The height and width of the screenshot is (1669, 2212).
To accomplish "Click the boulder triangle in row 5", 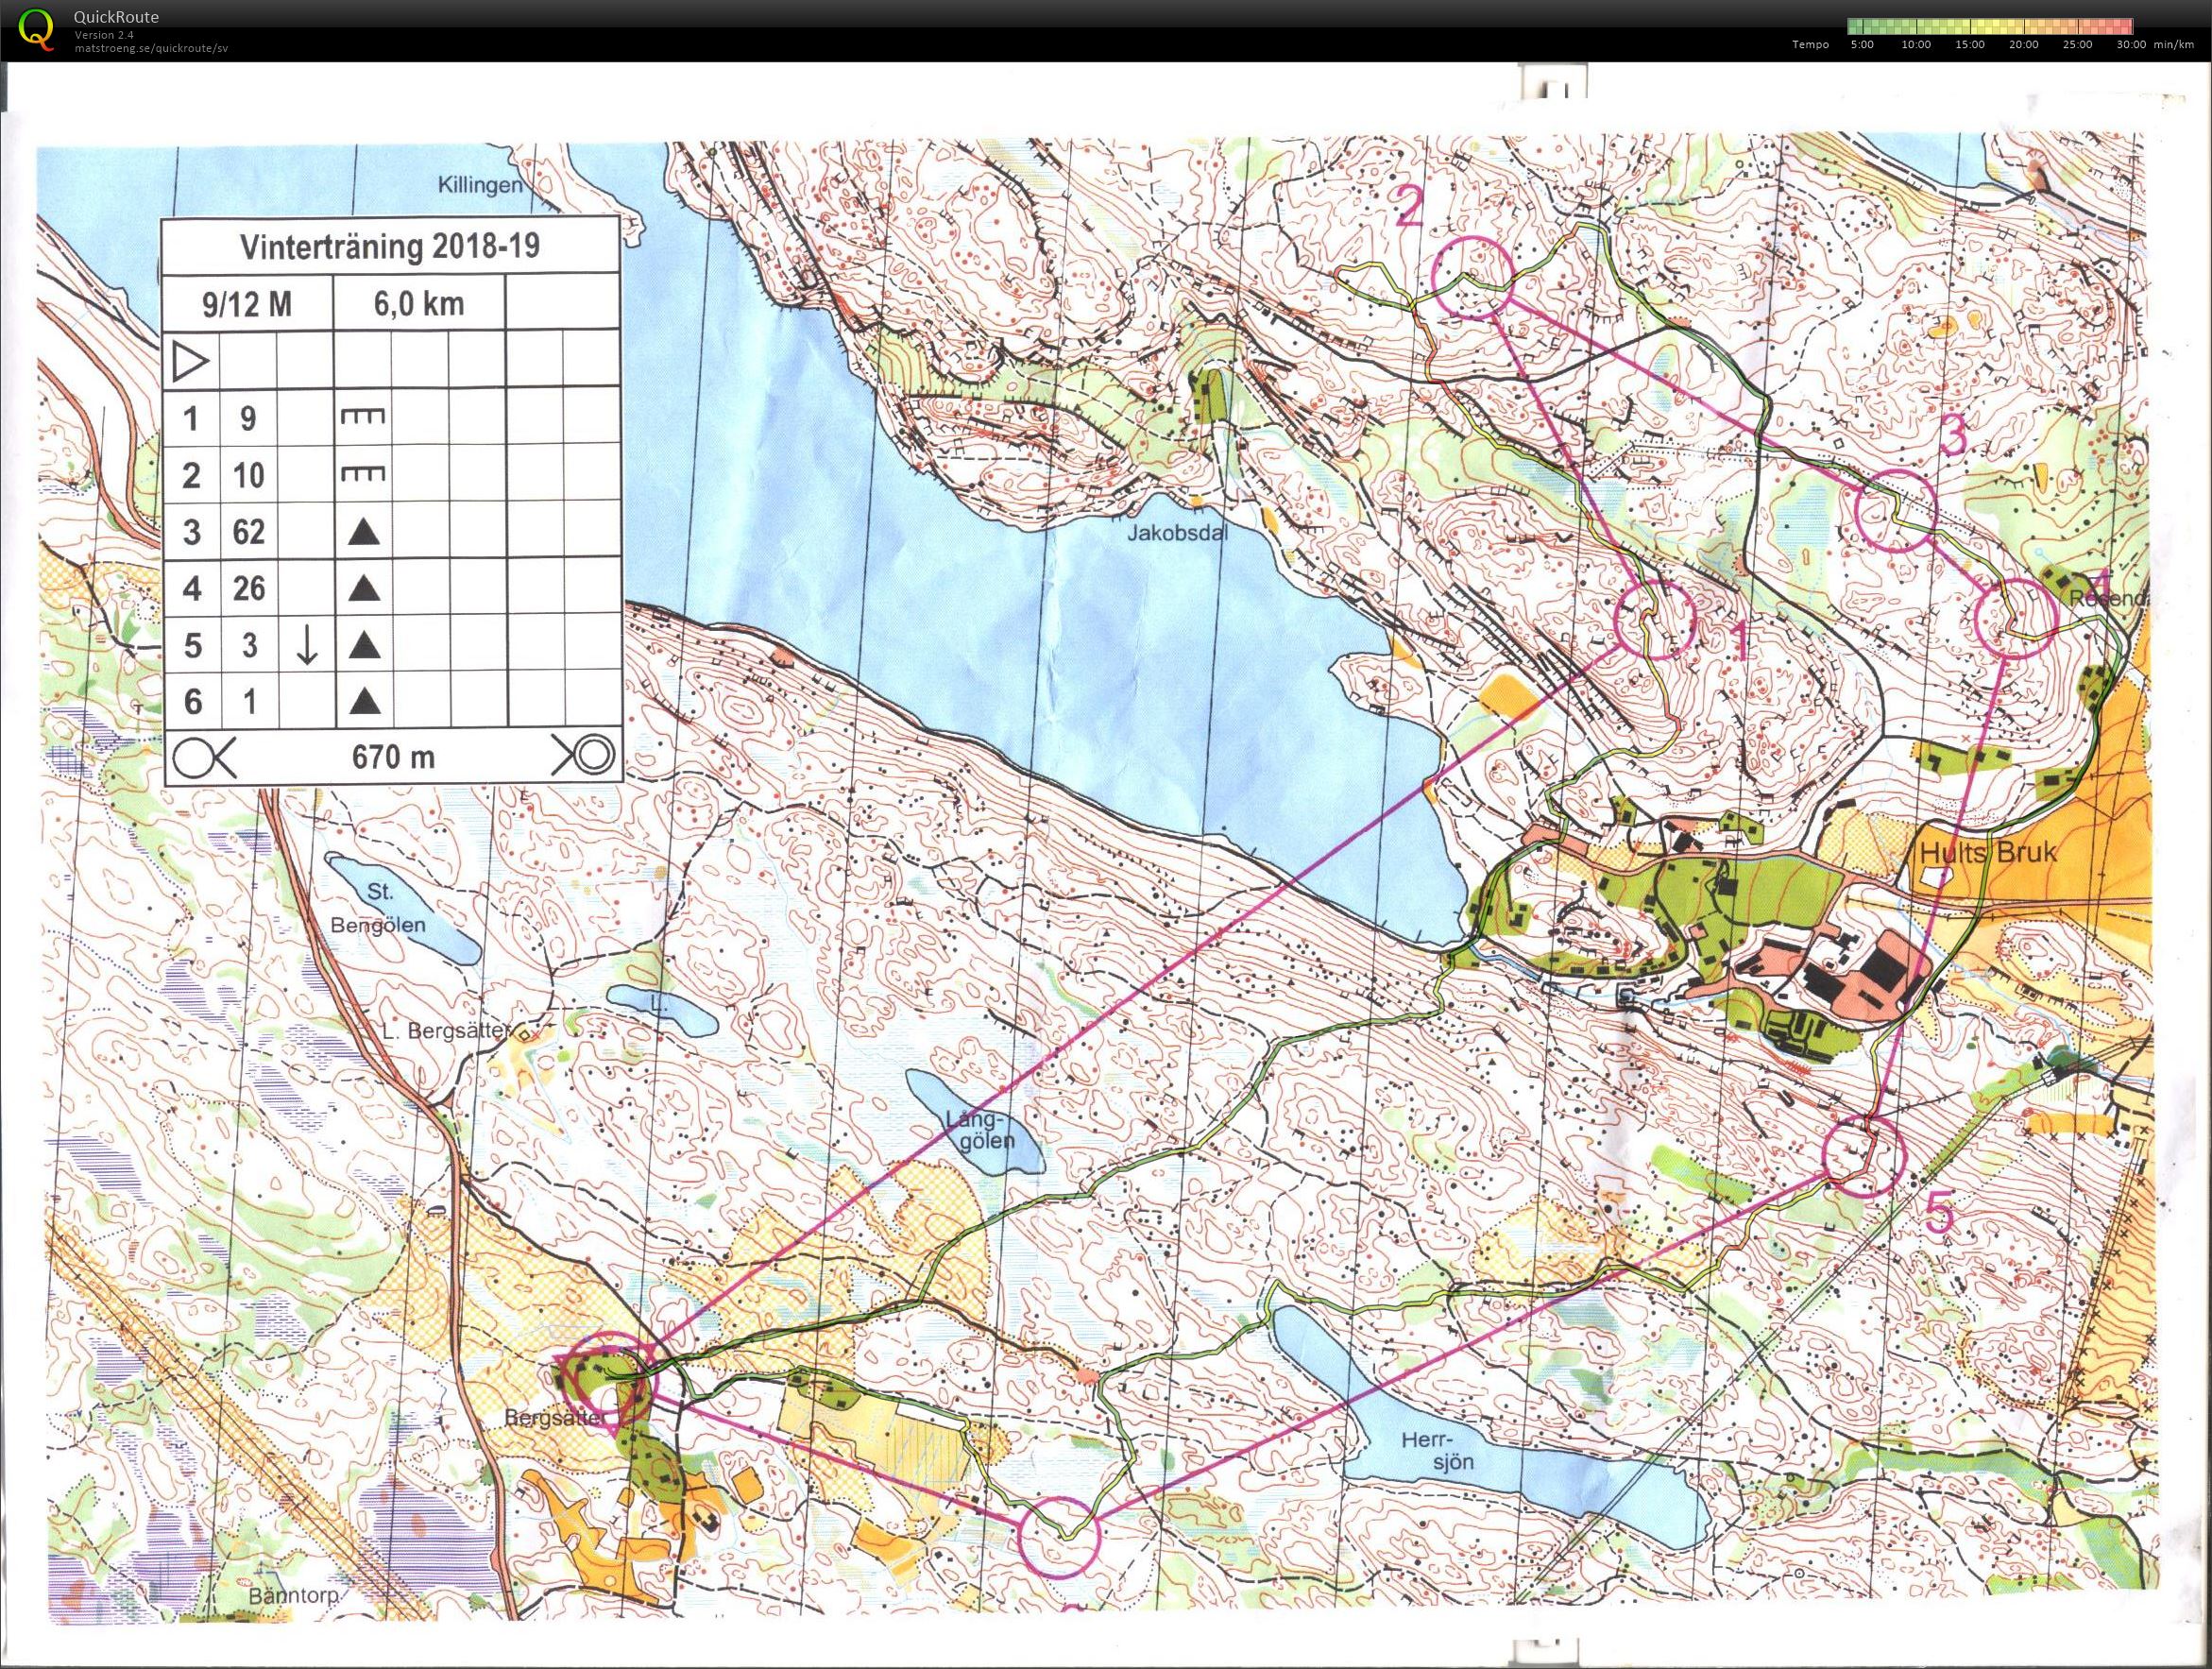I will coord(364,646).
